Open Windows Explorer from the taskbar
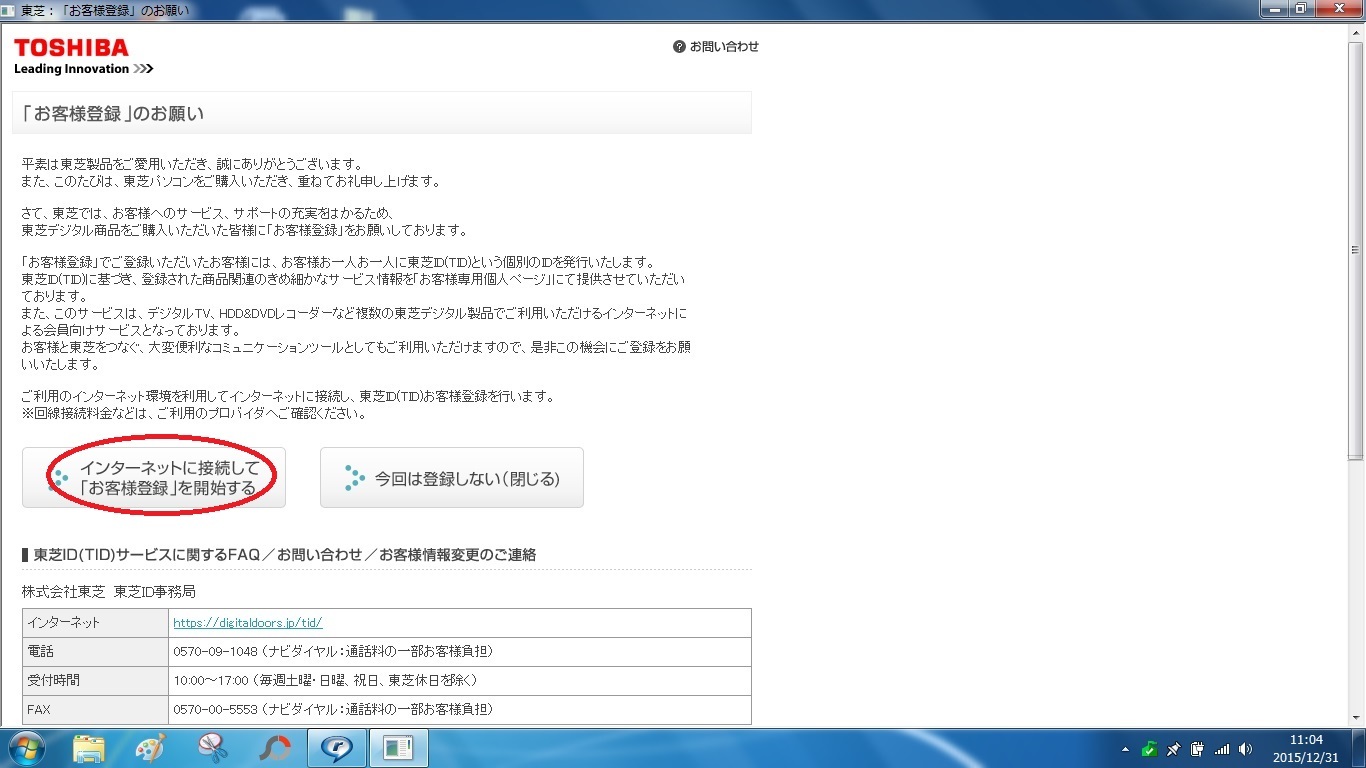This screenshot has height=768, width=1366. 89,748
